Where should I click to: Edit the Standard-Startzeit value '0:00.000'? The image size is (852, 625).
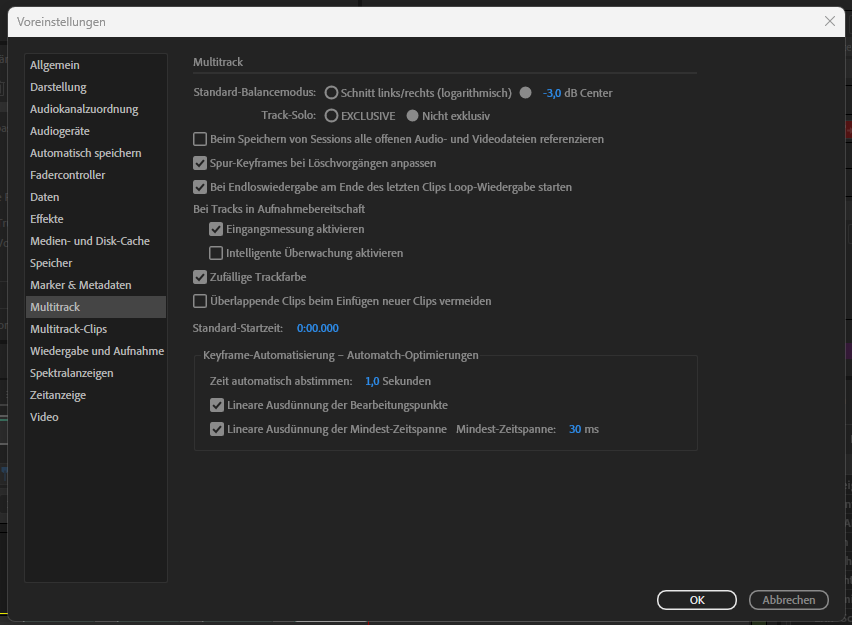click(x=317, y=327)
